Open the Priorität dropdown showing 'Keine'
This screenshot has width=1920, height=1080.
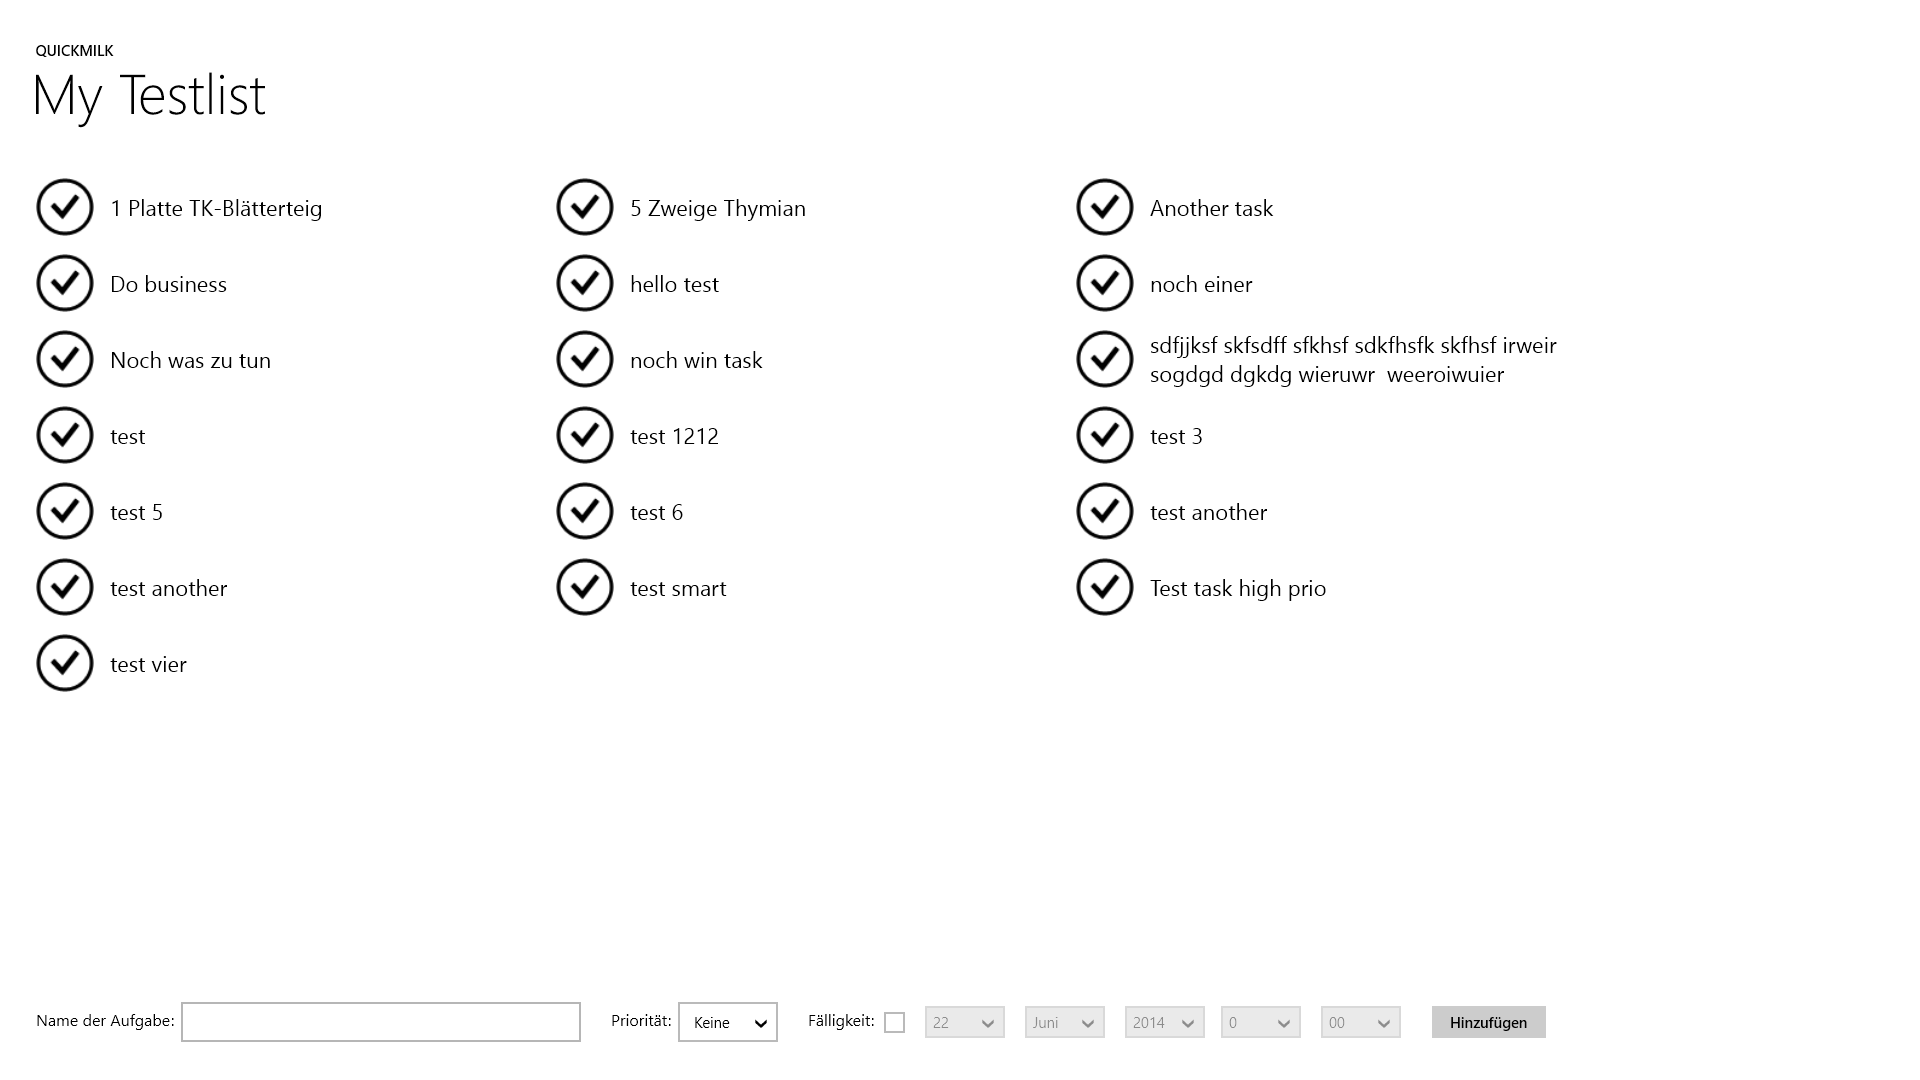(x=728, y=1022)
